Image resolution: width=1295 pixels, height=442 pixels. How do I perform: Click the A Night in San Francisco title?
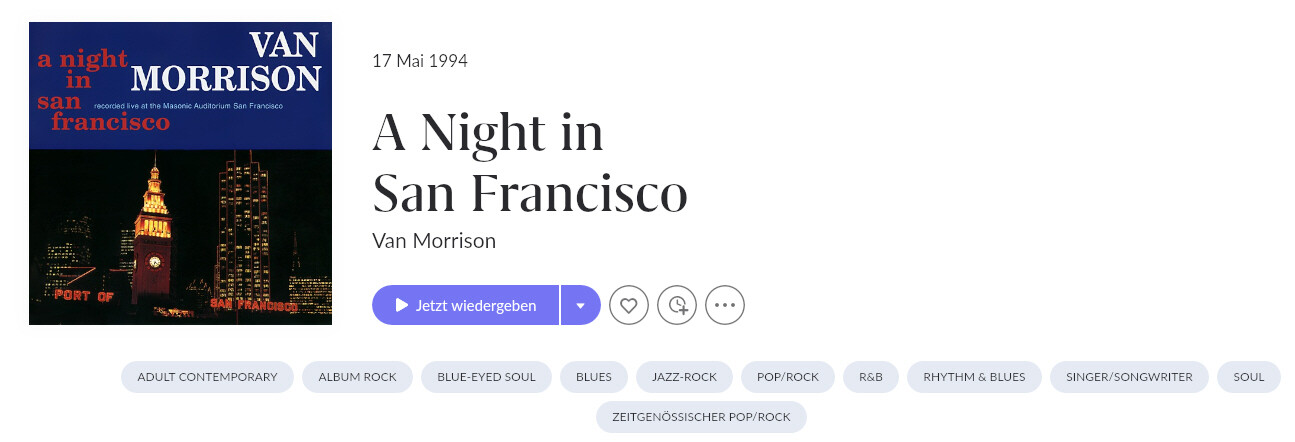(x=530, y=163)
